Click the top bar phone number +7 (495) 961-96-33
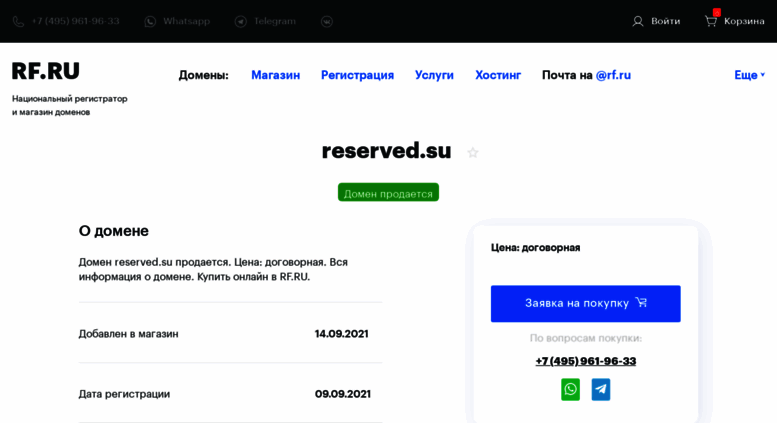Screen dimensions: 777x423 point(75,21)
